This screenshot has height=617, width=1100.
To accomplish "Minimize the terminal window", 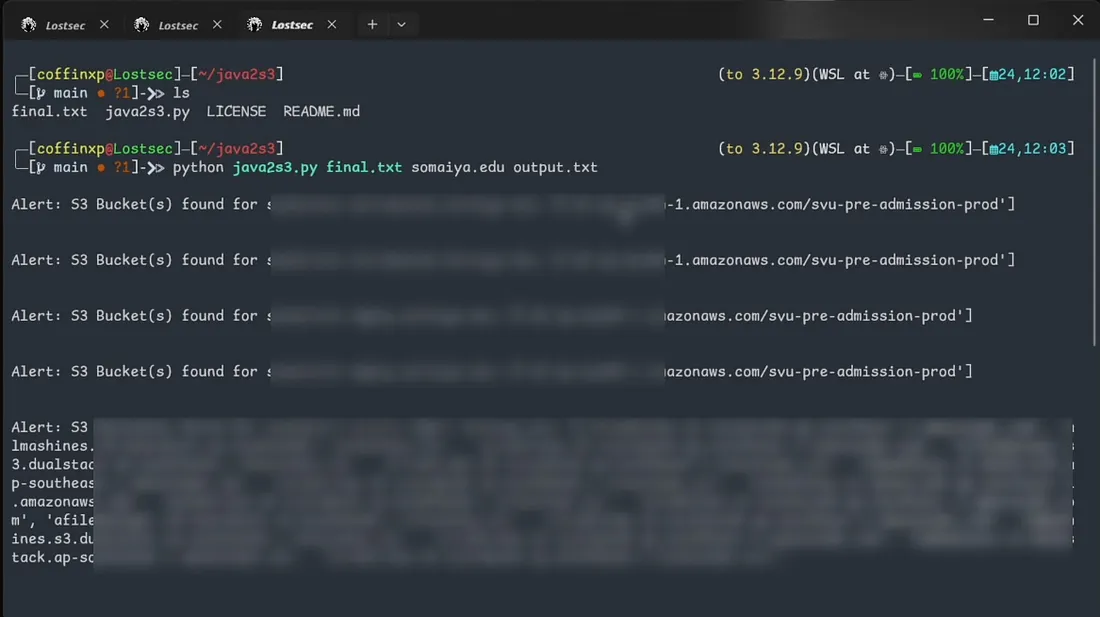I will point(988,20).
